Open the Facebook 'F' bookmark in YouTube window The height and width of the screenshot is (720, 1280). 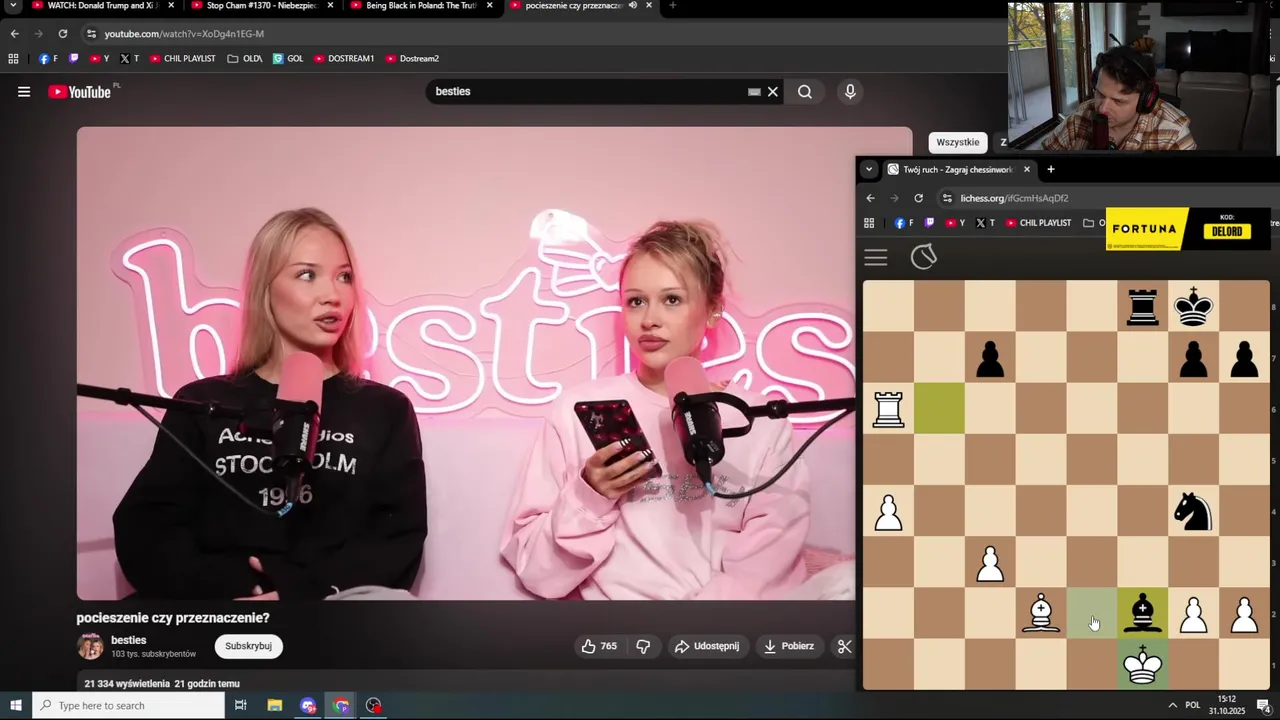[x=48, y=59]
